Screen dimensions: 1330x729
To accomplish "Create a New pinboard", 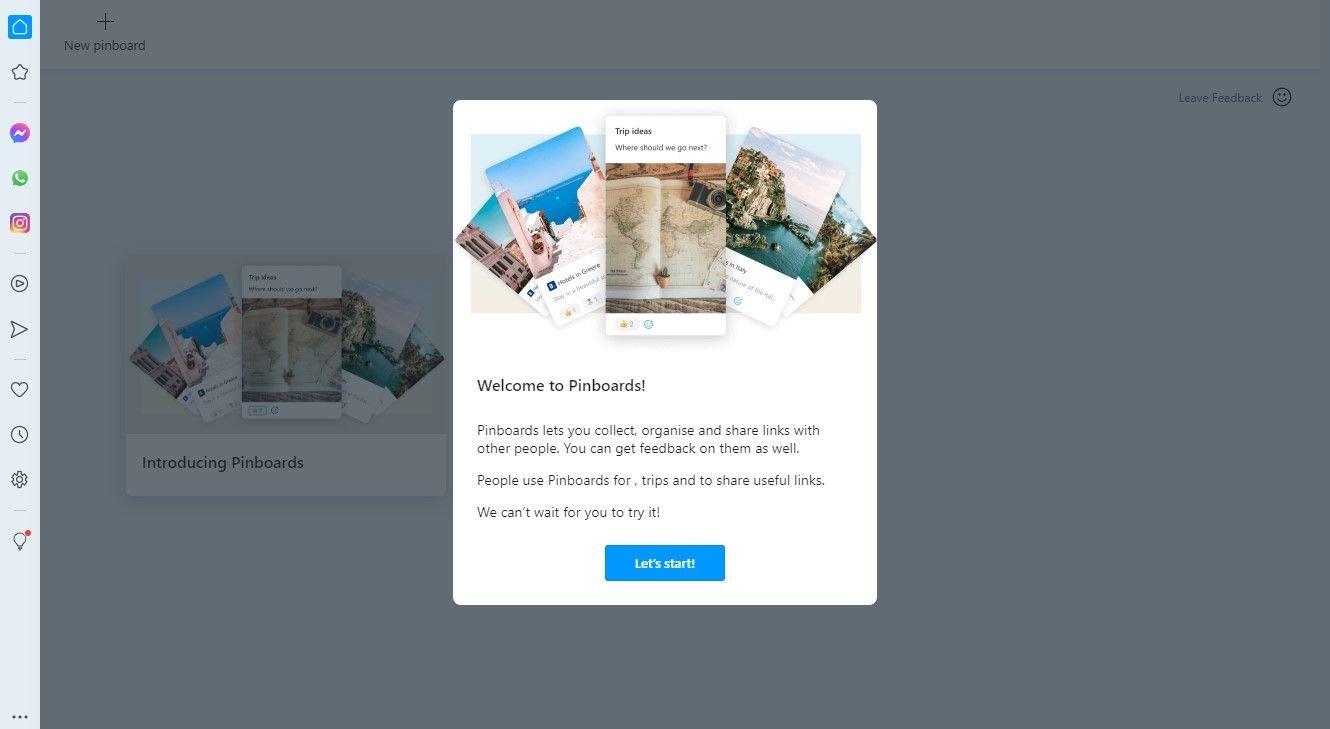I will click(104, 33).
